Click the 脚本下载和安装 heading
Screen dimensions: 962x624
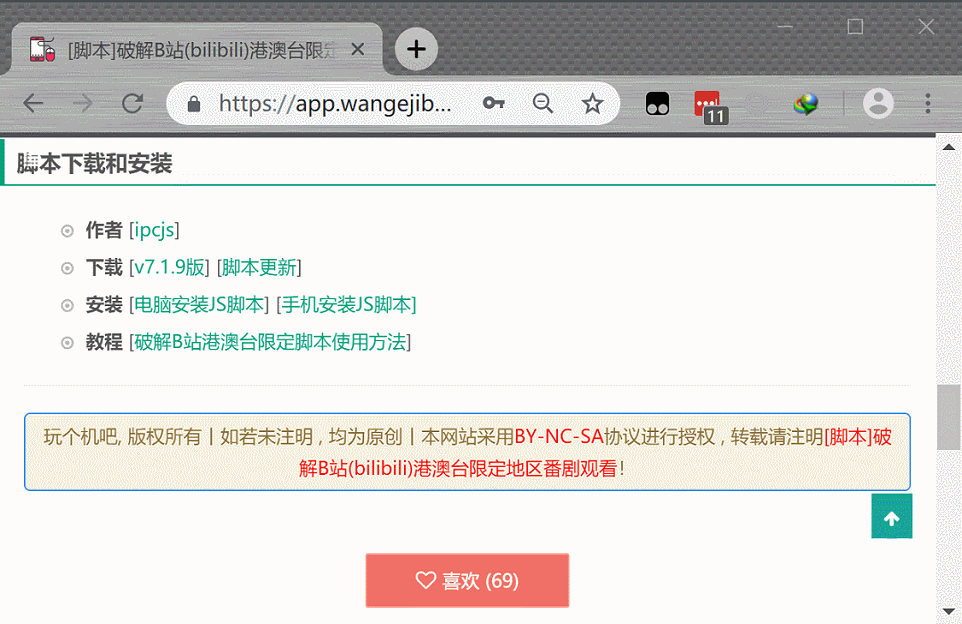[x=94, y=164]
